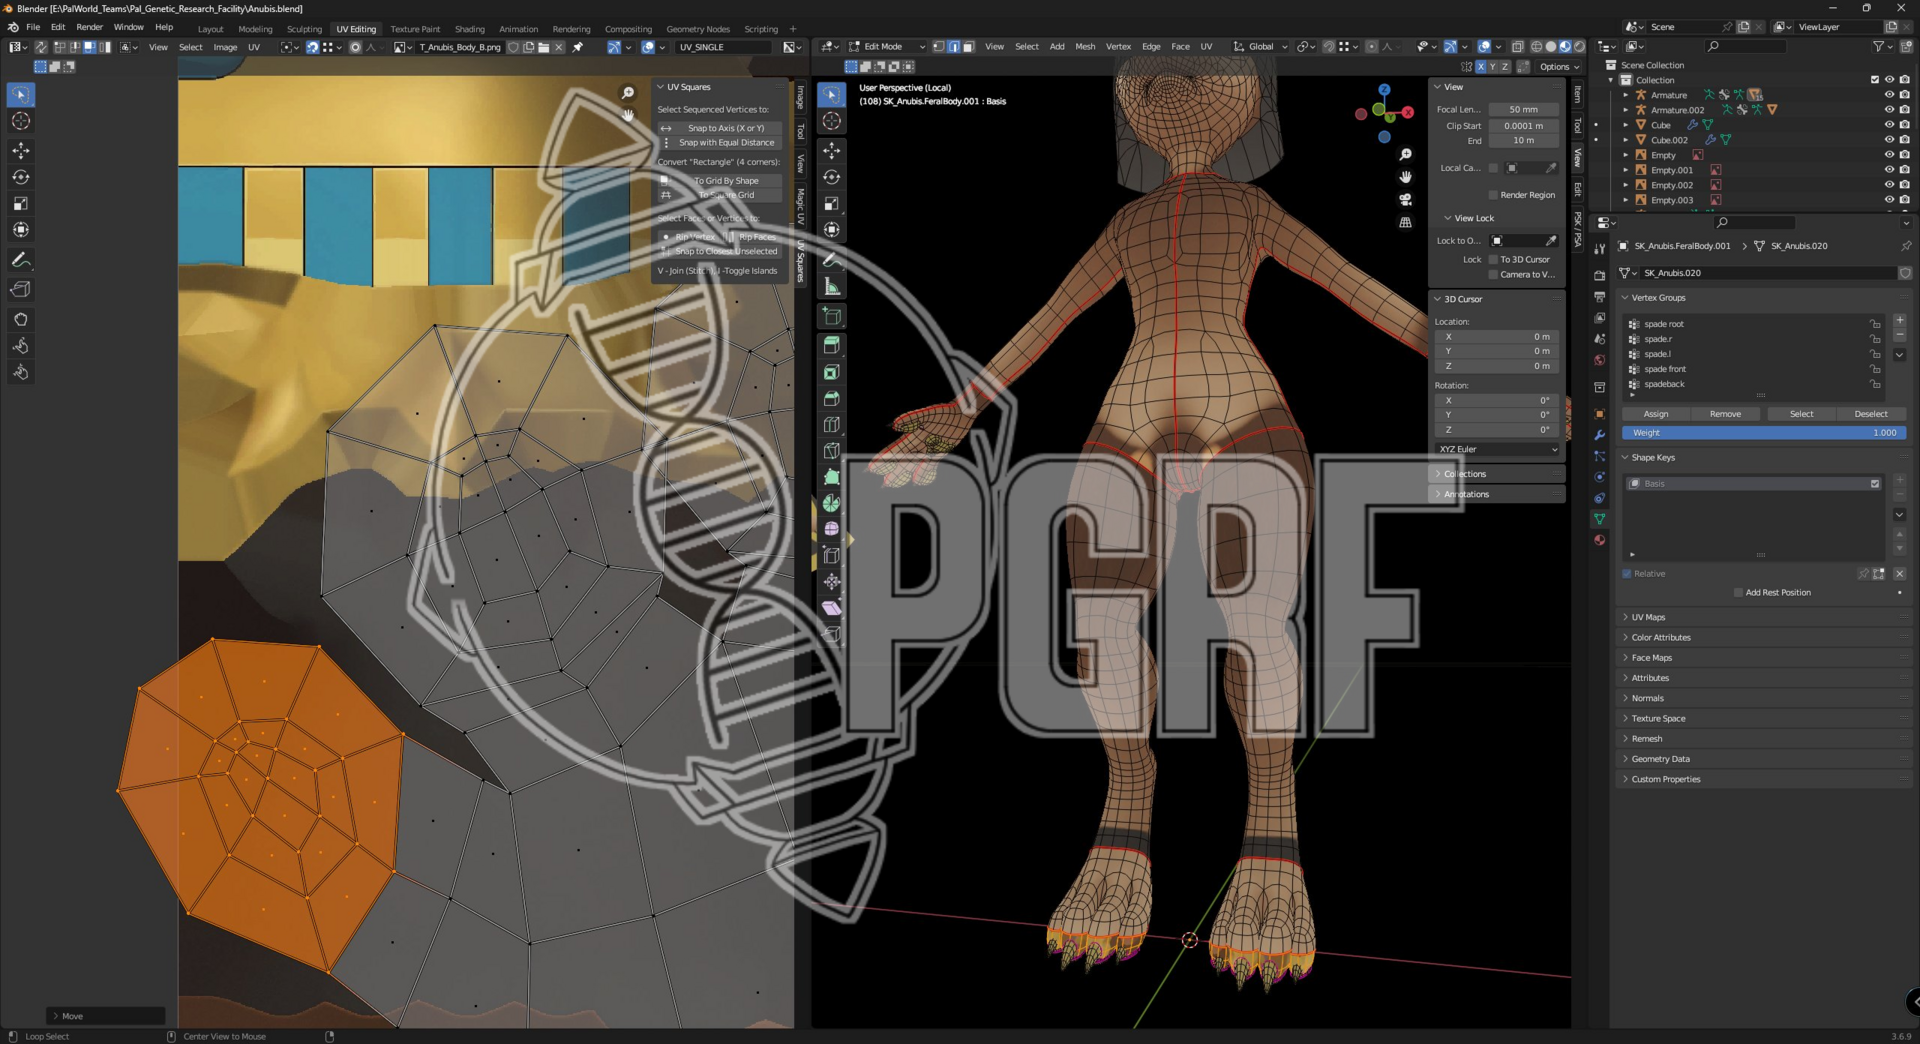The image size is (1920, 1044).
Task: Open the File menu
Action: point(33,27)
